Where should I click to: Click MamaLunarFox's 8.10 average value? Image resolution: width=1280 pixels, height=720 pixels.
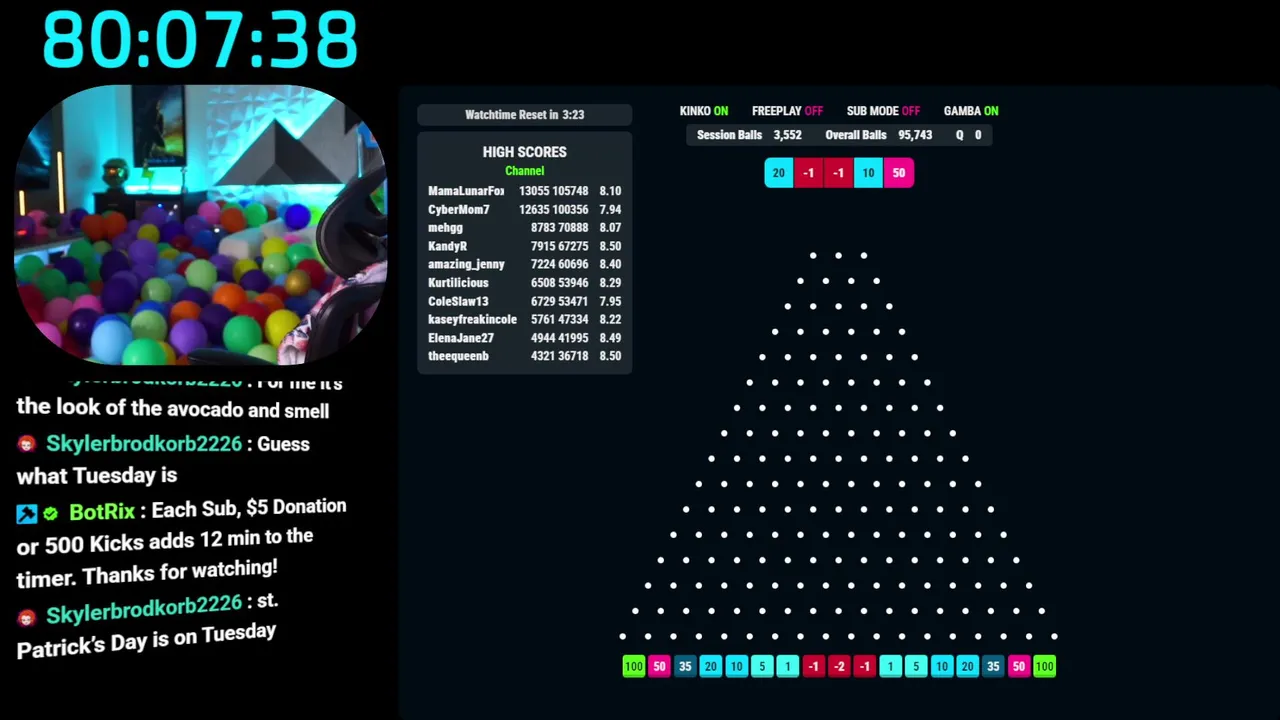tap(610, 191)
